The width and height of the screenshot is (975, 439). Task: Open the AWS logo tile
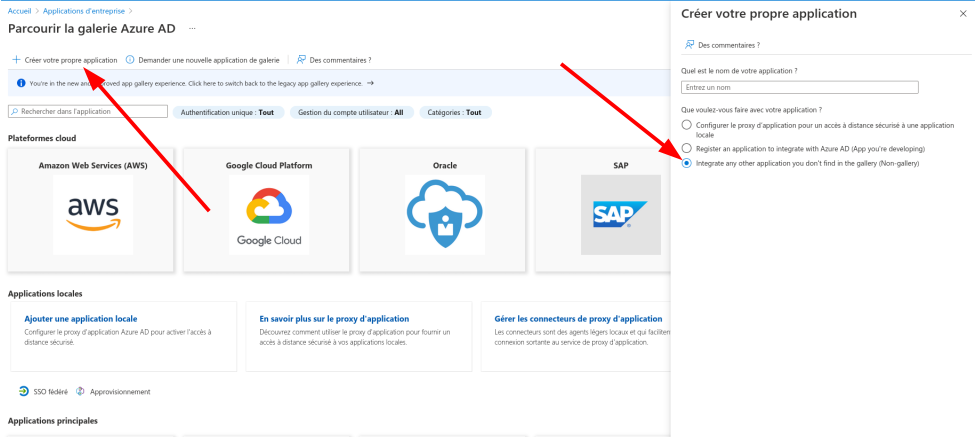click(93, 215)
